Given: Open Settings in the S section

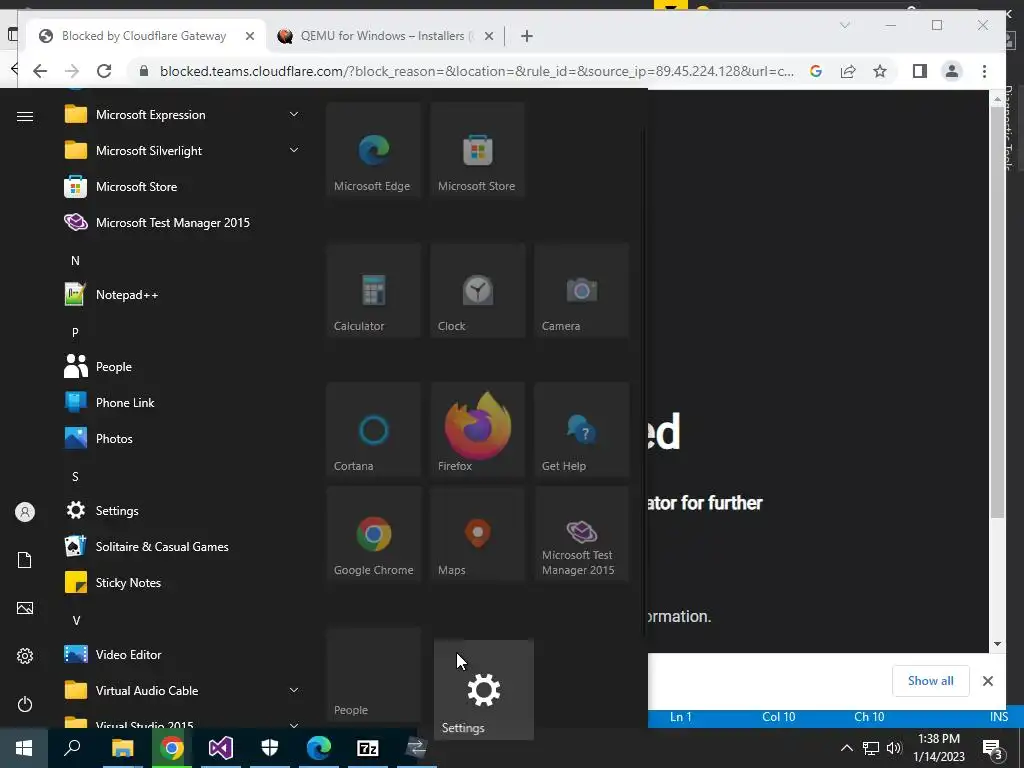Looking at the screenshot, I should pos(183,510).
